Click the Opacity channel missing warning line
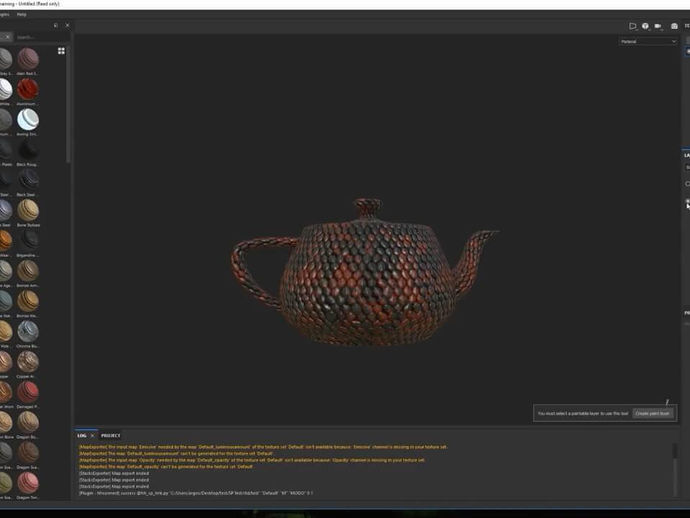Screen dimensions: 690x518 point(252,460)
